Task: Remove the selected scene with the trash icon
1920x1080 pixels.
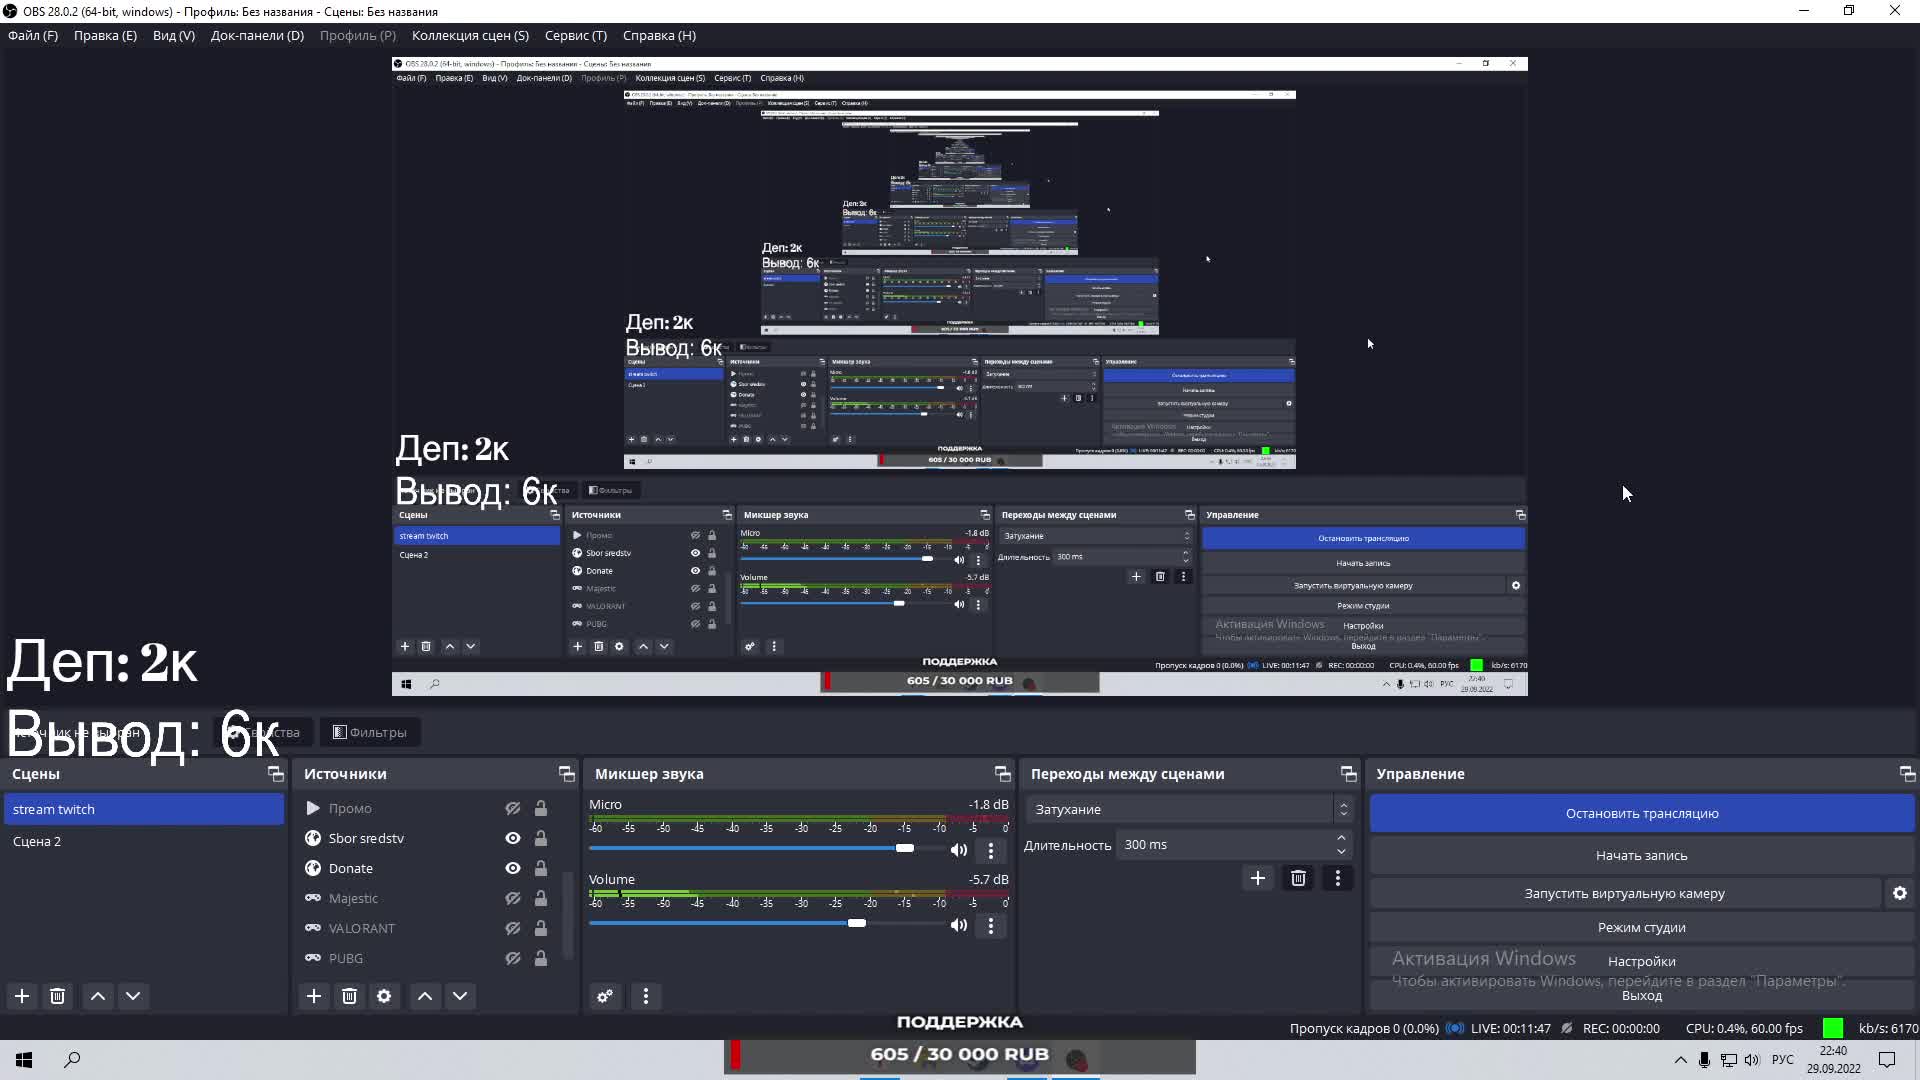Action: pos(58,996)
